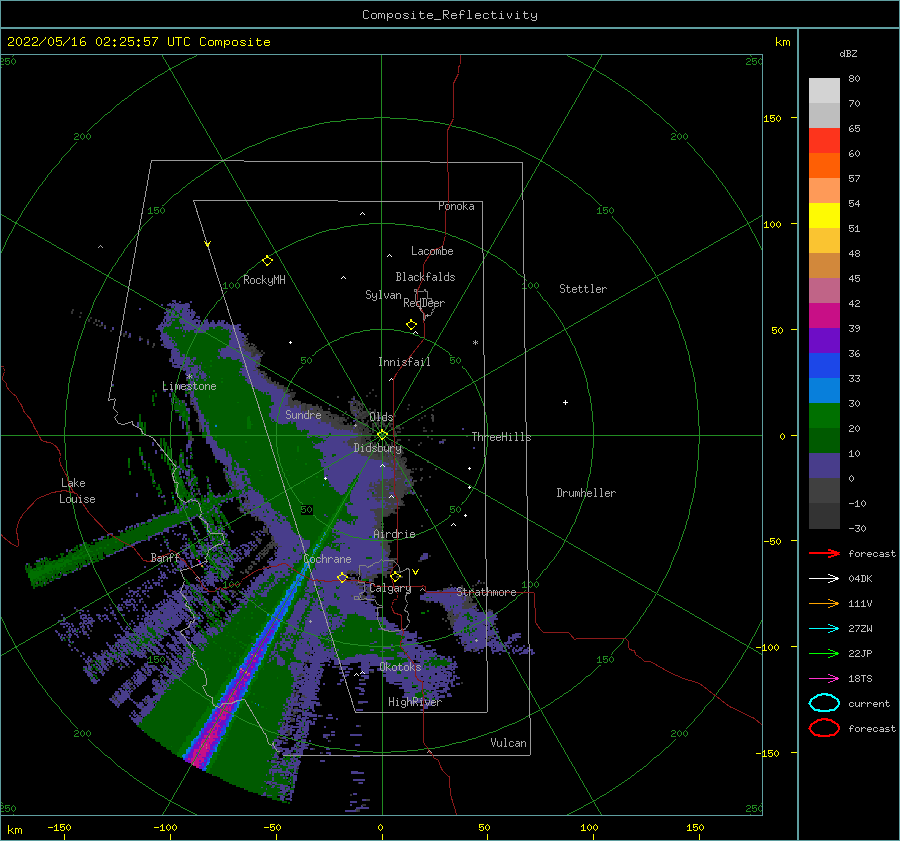Image resolution: width=900 pixels, height=841 pixels.
Task: Pick the red 65–60 dBZ color swatch
Action: point(824,141)
